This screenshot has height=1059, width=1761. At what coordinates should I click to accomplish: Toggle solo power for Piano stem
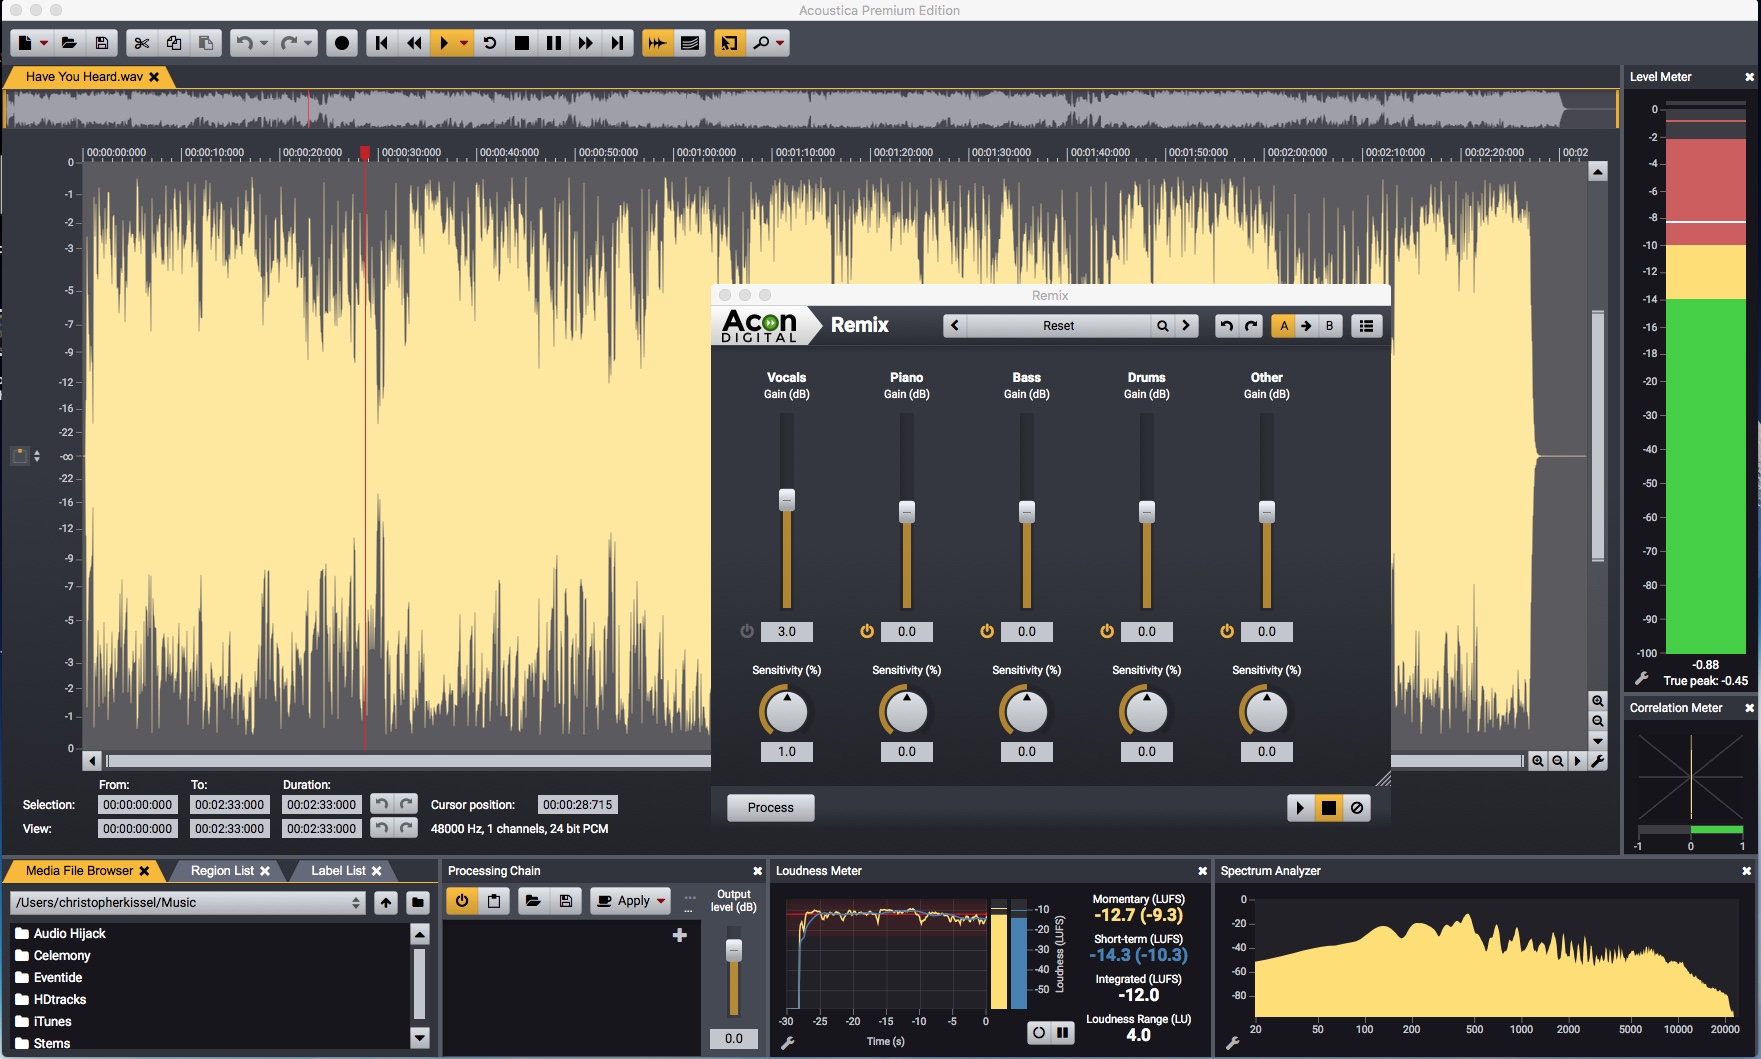(867, 631)
